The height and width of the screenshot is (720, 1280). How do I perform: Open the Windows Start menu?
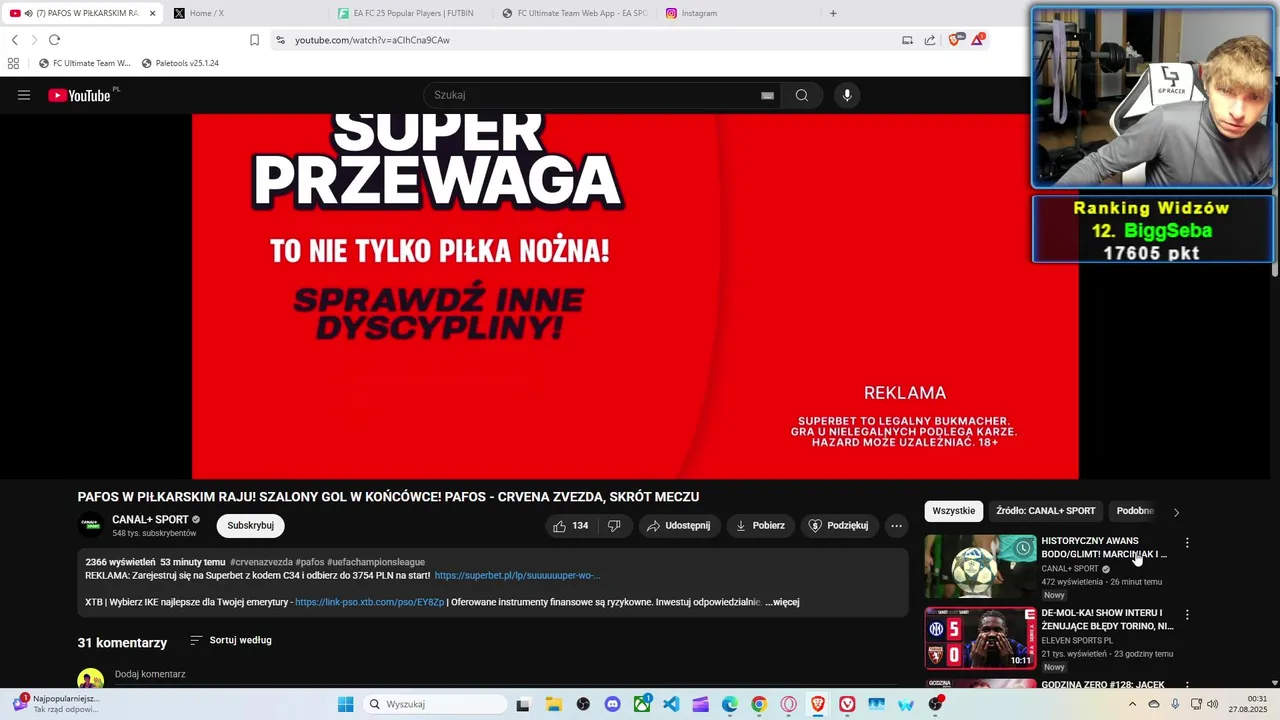pos(346,704)
